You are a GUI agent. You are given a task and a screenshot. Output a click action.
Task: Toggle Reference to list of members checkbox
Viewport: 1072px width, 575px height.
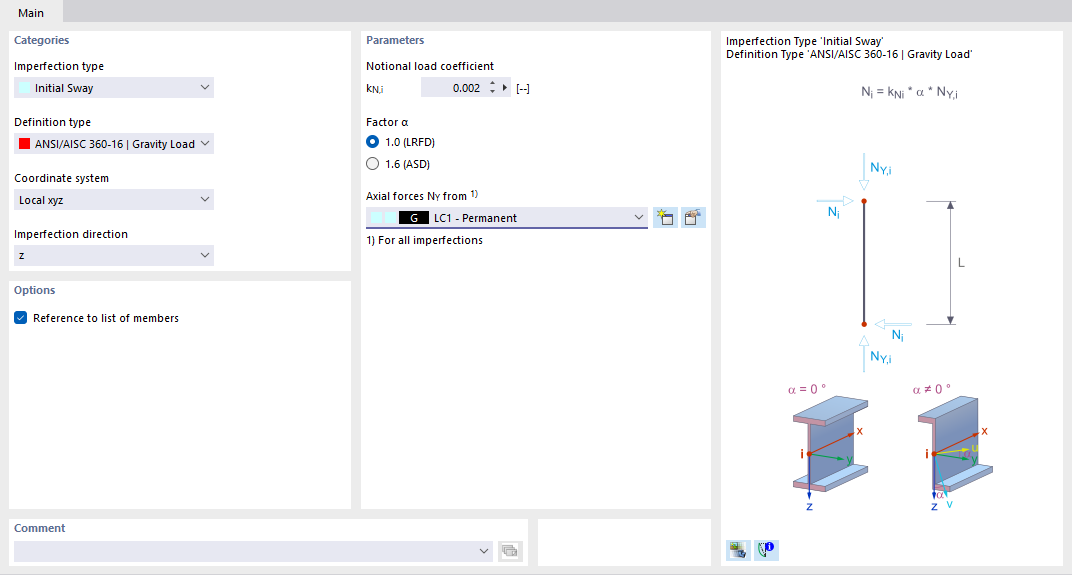pyautogui.click(x=21, y=318)
